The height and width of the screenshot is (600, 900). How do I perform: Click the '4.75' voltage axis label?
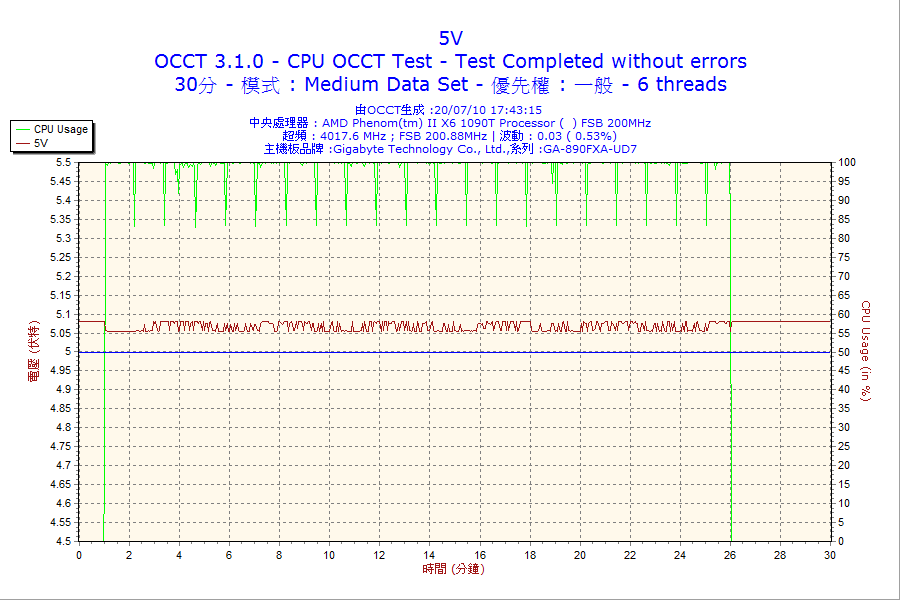click(61, 447)
